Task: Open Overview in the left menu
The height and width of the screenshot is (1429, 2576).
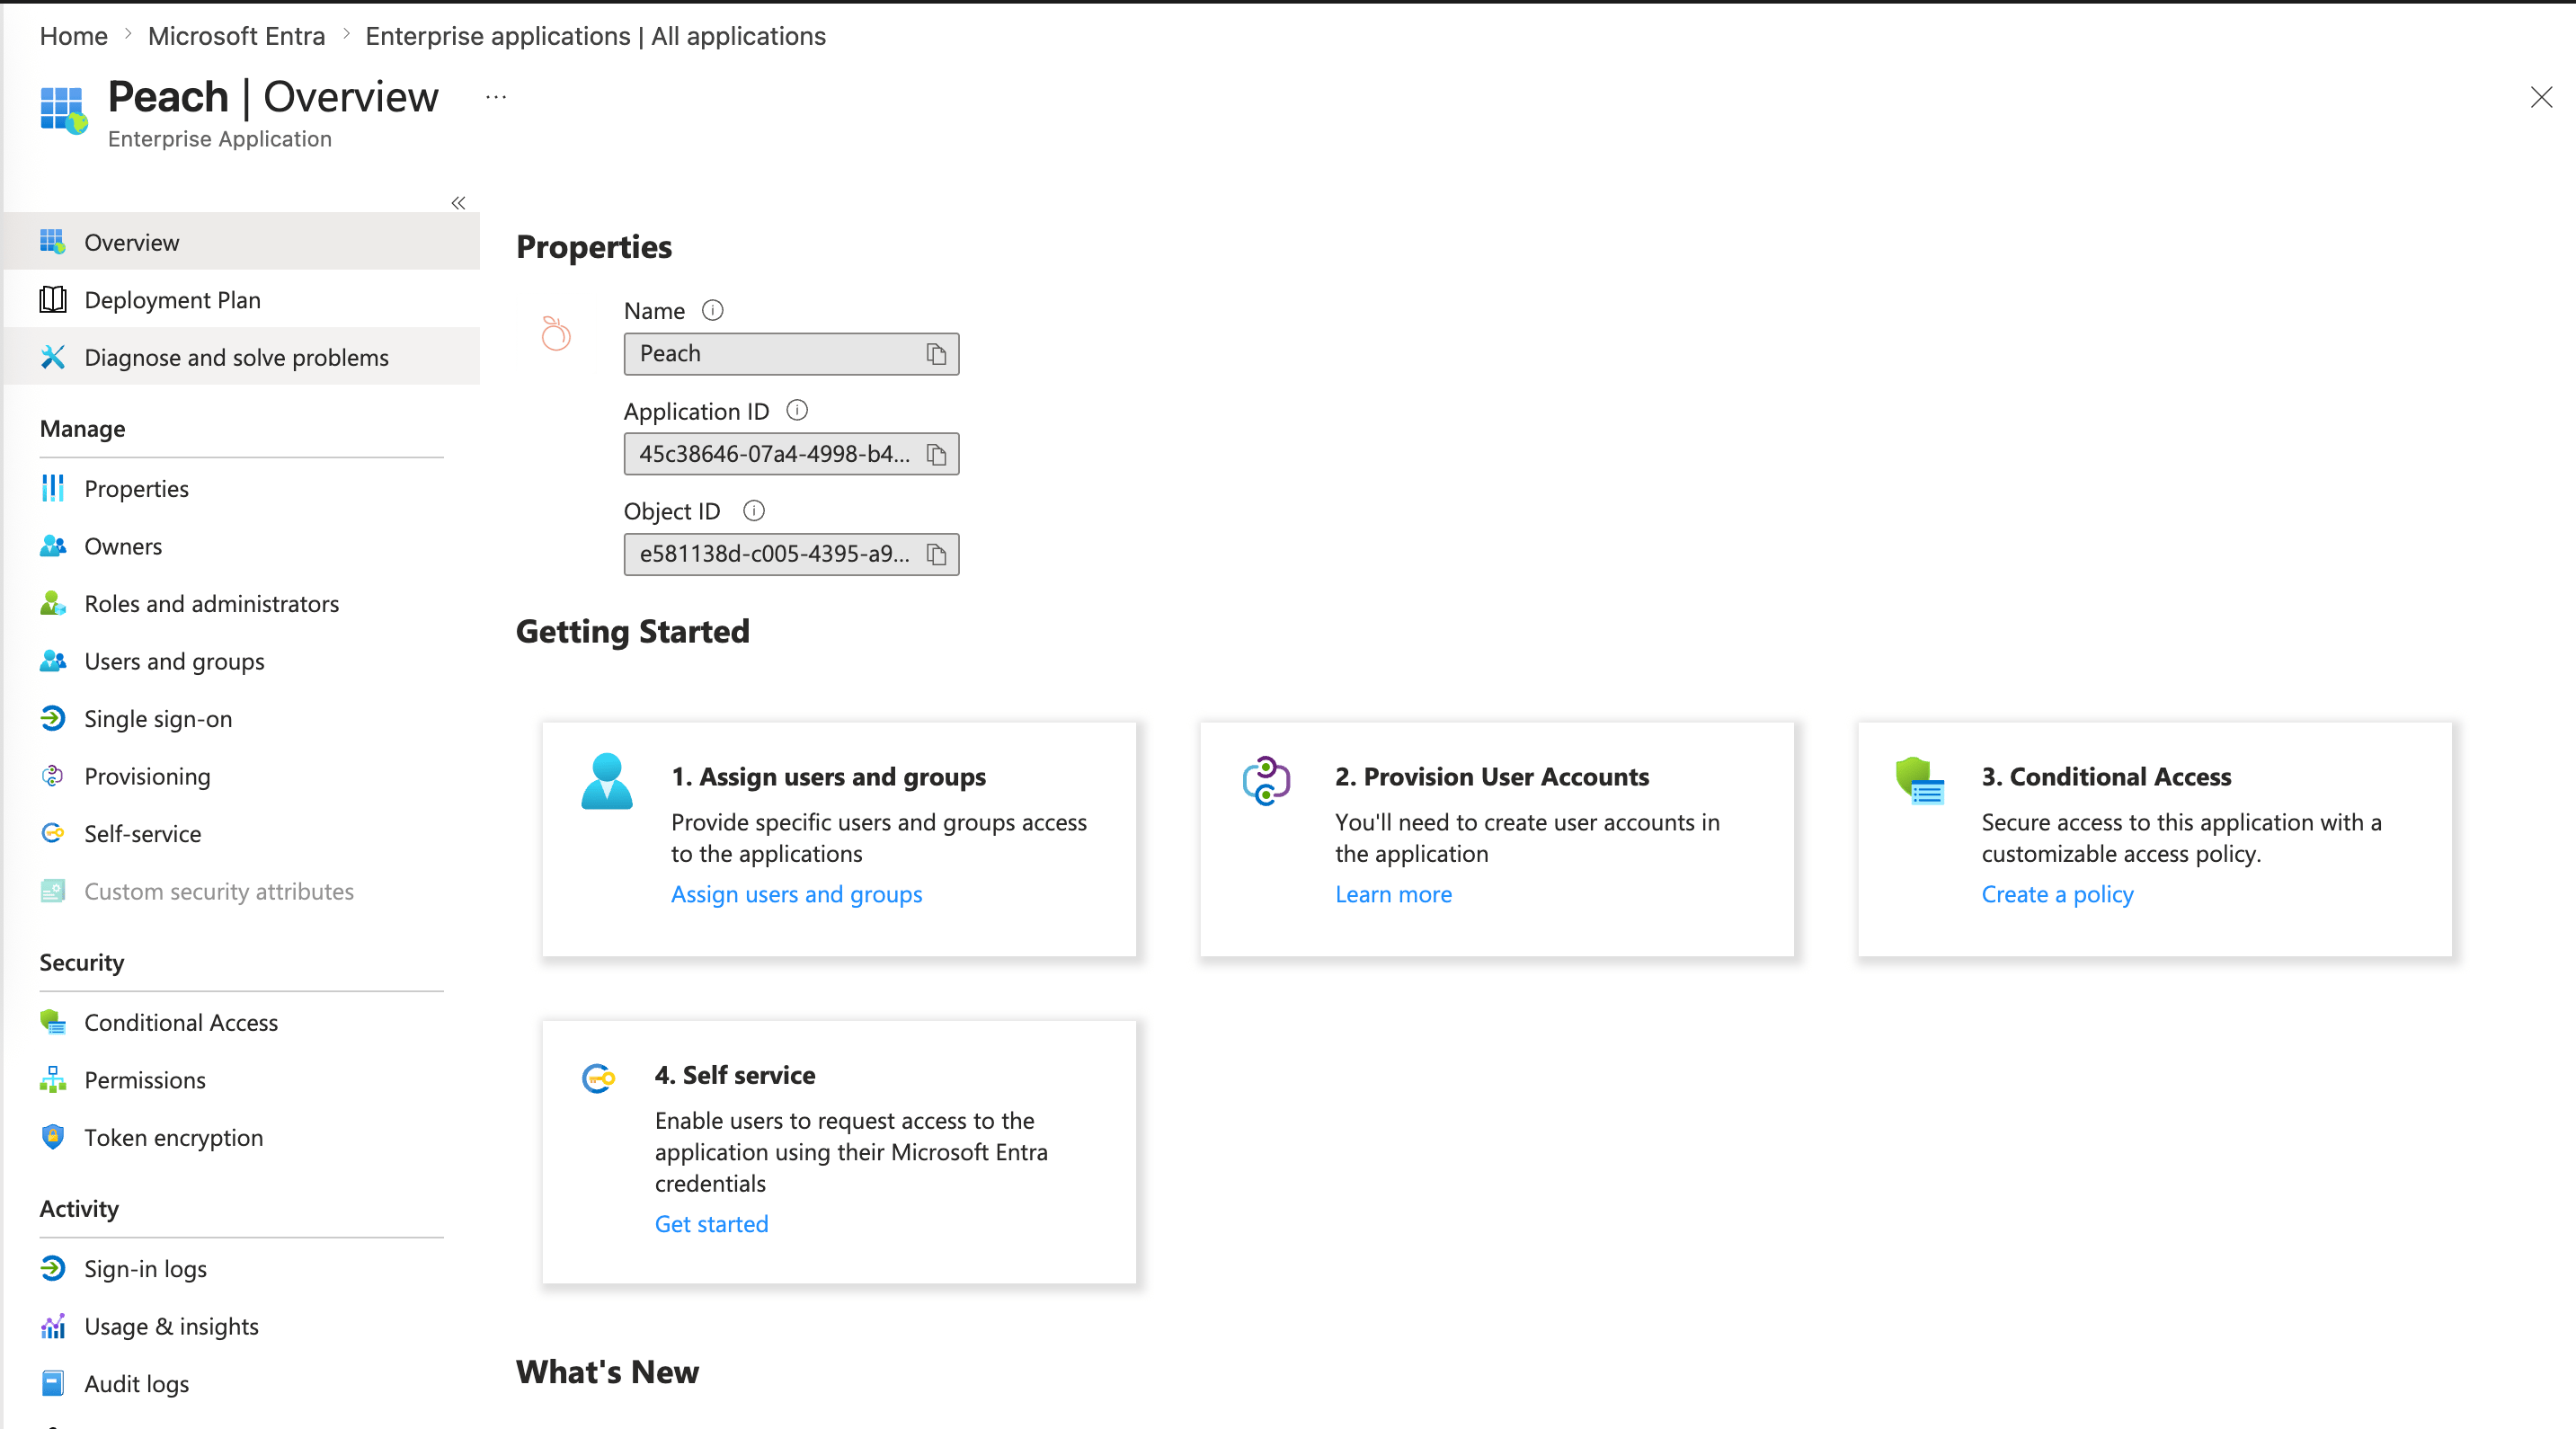Action: coord(242,242)
